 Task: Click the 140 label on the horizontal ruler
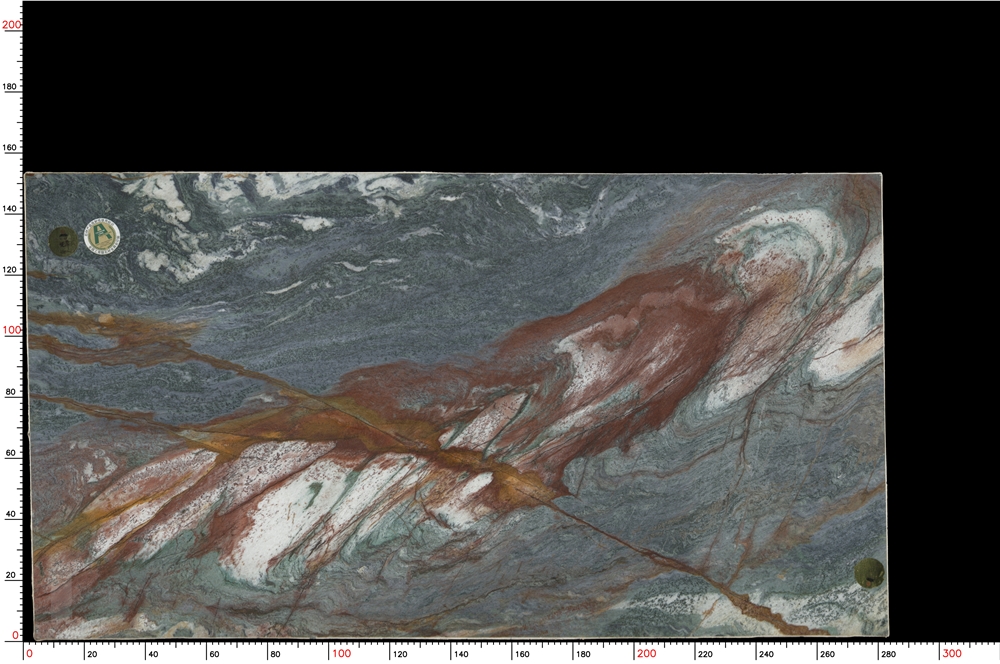(460, 654)
